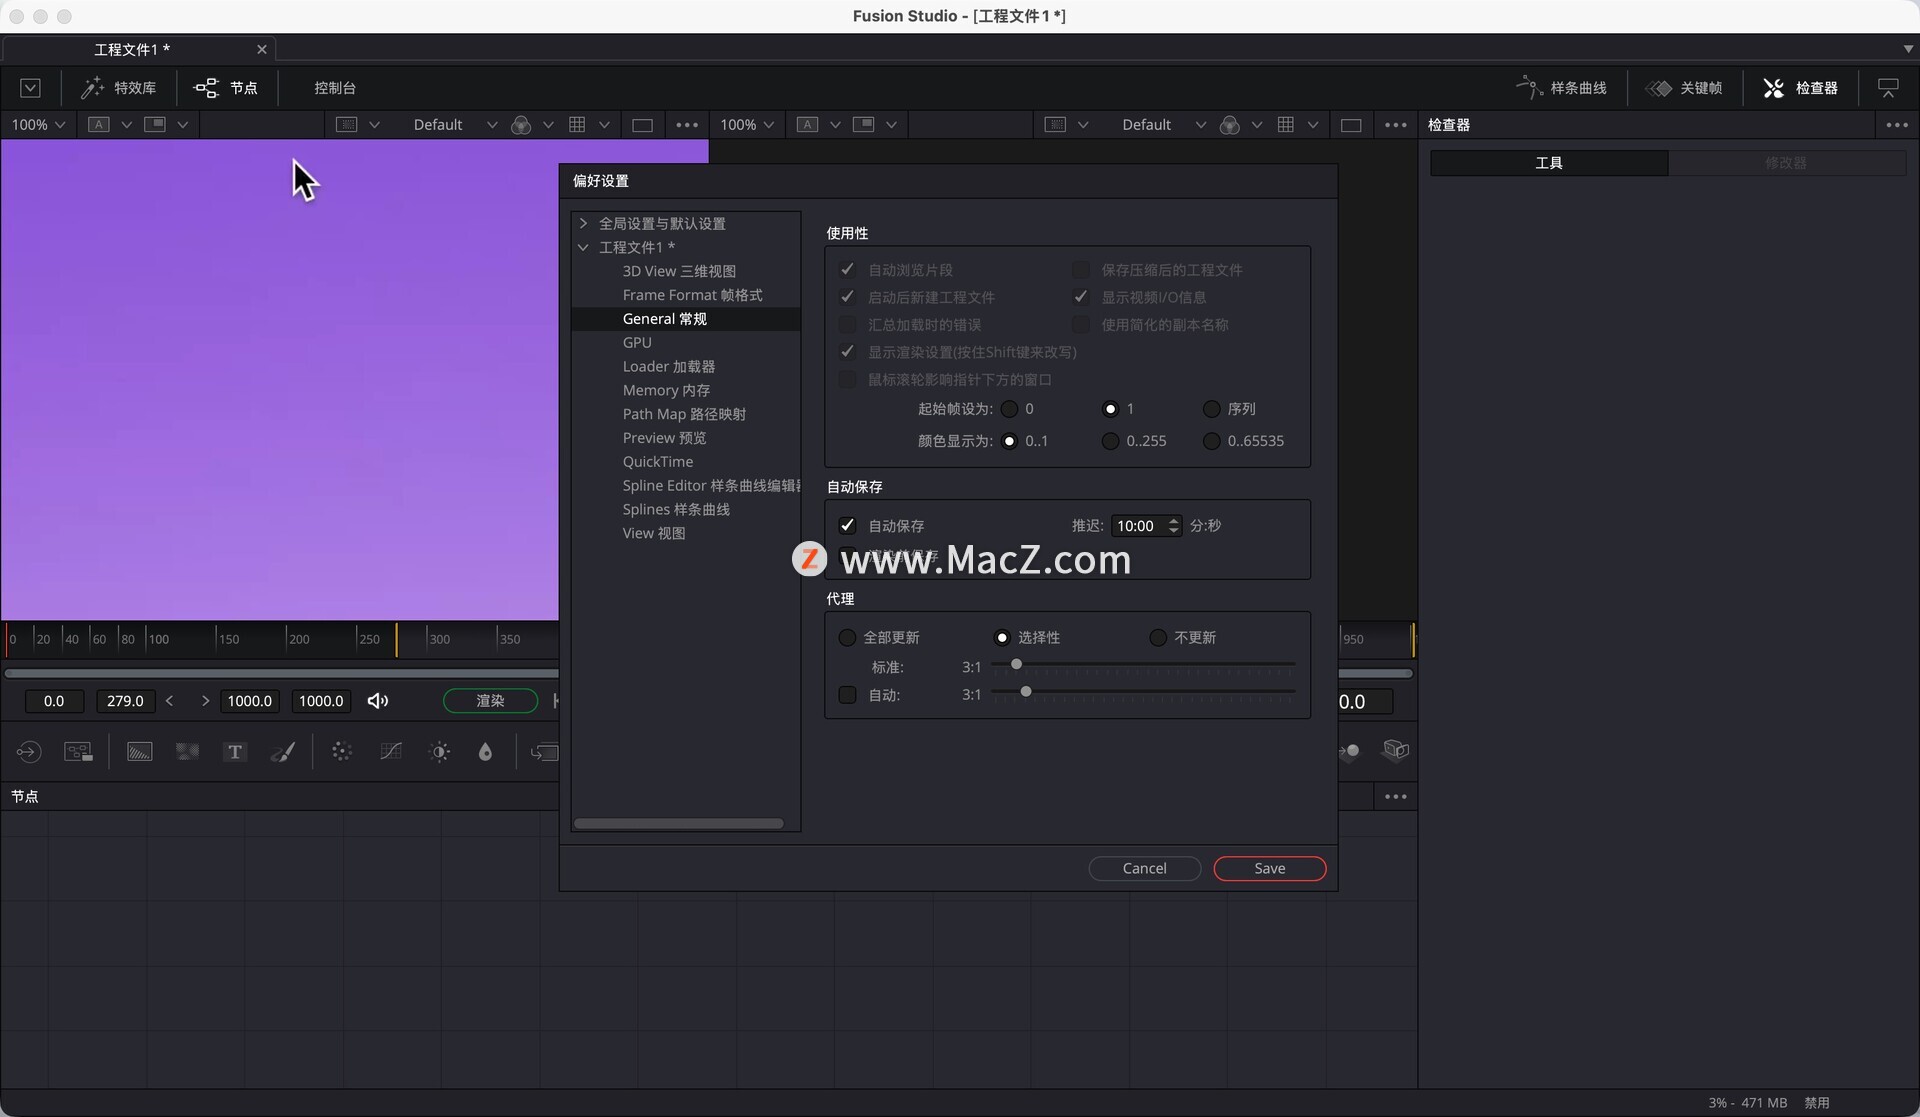Set start frame radio to 0
The width and height of the screenshot is (1920, 1117).
tap(1009, 409)
